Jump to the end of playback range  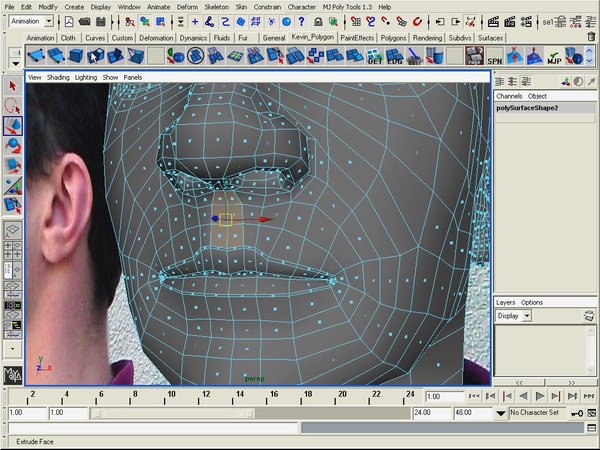click(x=587, y=397)
